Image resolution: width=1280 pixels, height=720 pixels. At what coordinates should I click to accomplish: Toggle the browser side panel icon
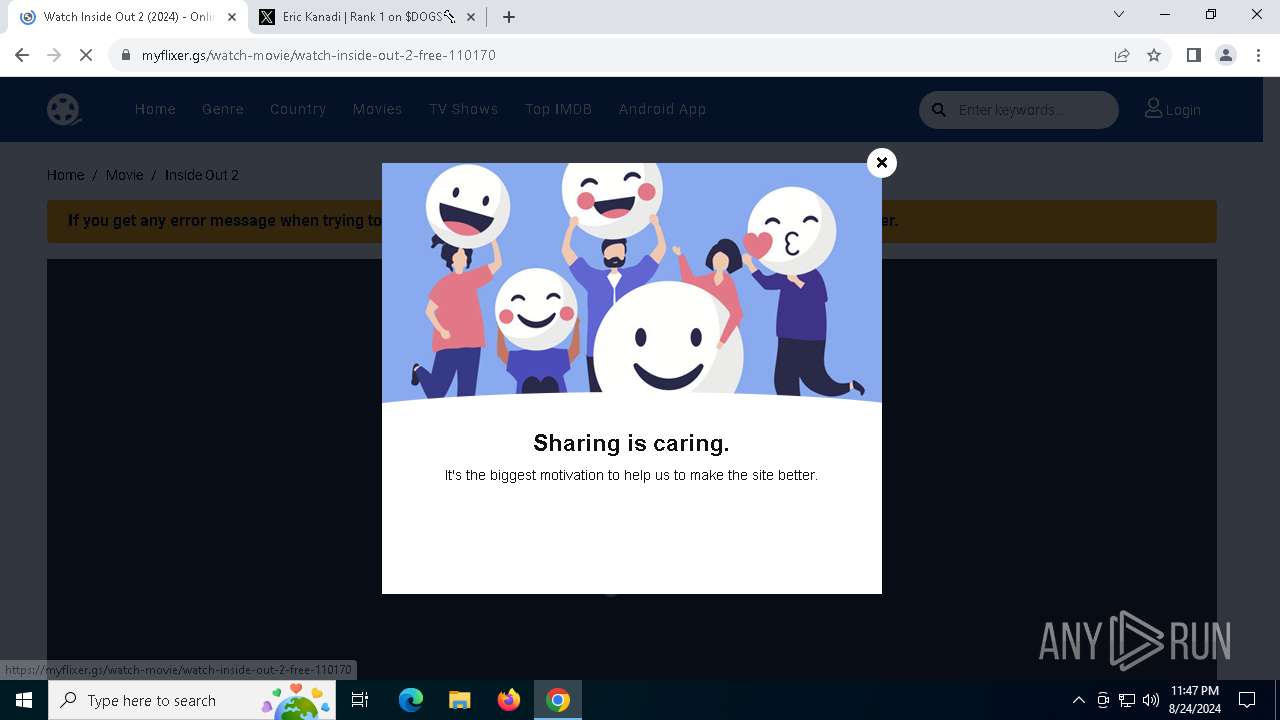pyautogui.click(x=1193, y=55)
